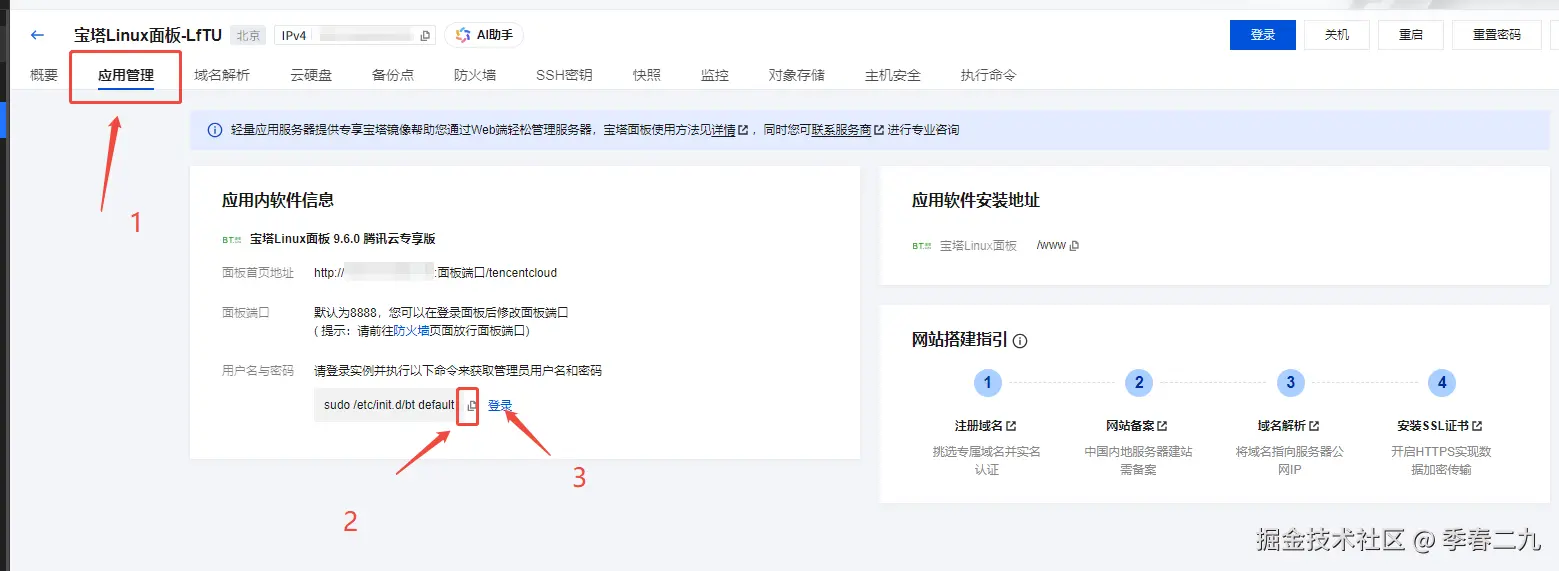Image resolution: width=1559 pixels, height=571 pixels.
Task: Click the info icon in blue banner
Action: [215, 130]
